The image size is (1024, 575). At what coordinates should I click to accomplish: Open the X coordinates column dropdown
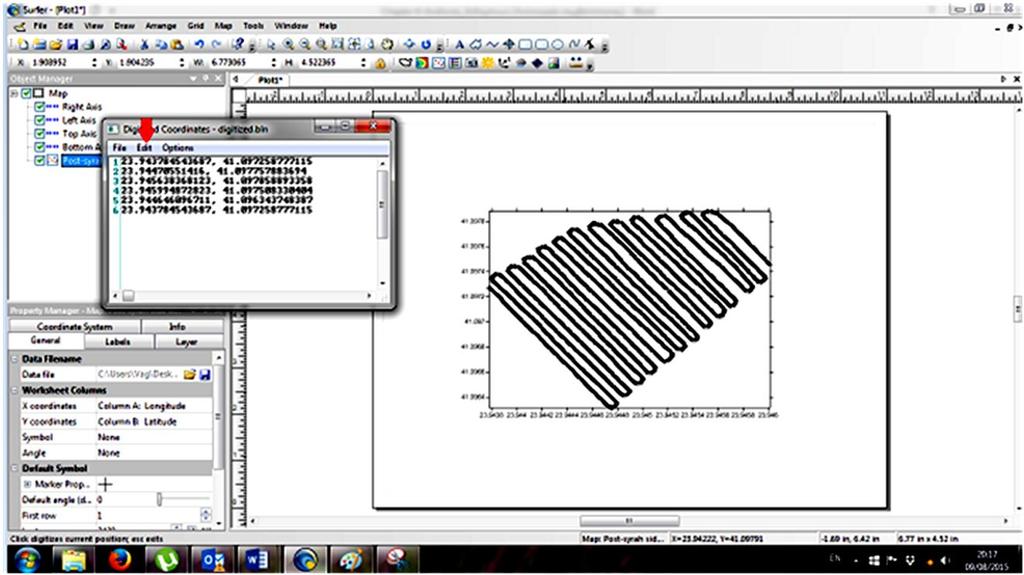tap(154, 406)
